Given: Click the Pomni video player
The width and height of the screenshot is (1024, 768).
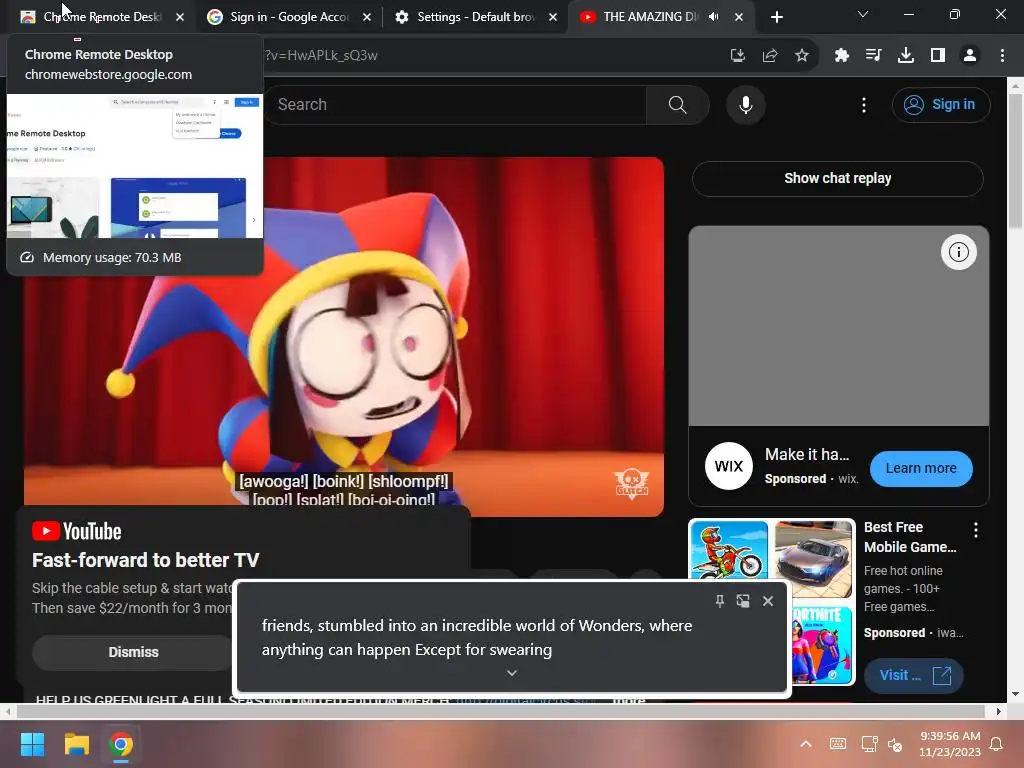Looking at the screenshot, I should pos(344,336).
